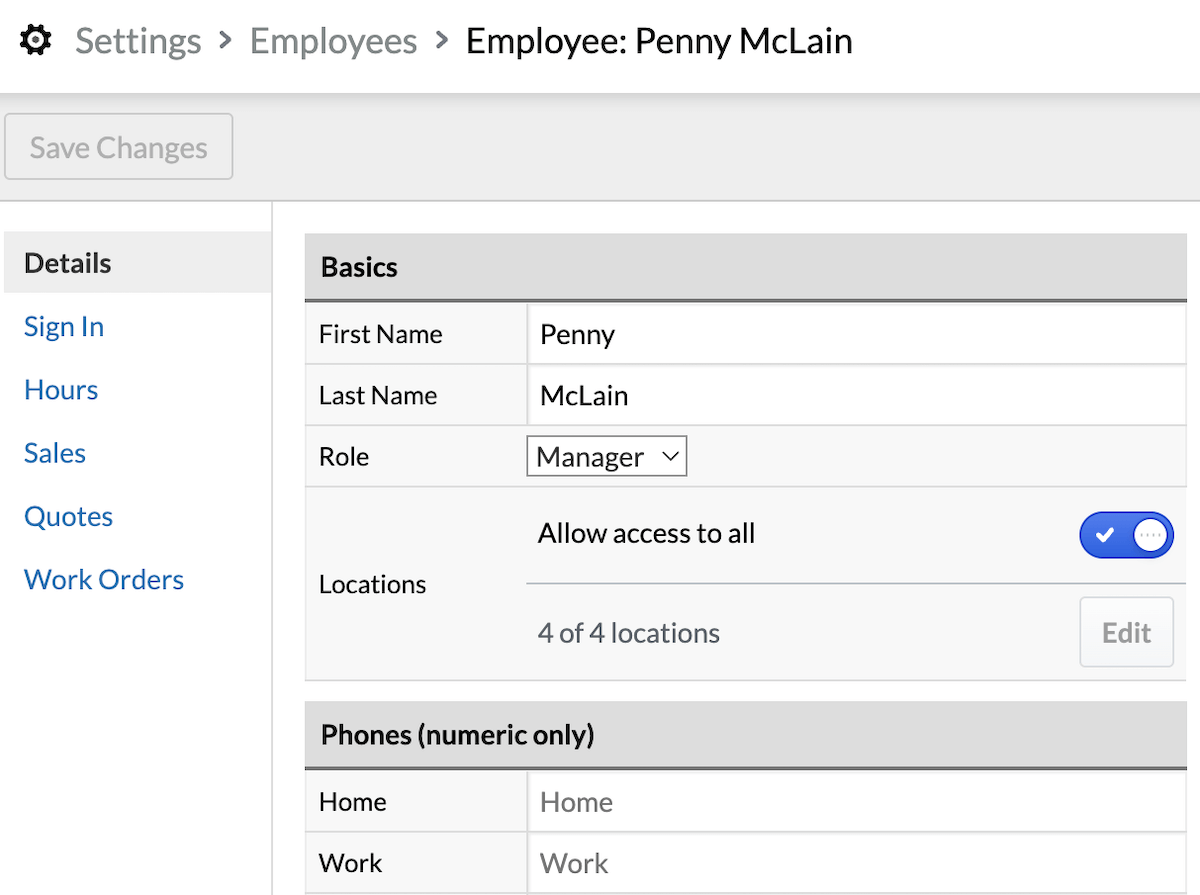Screen dimensions: 1200x895
Task: Click the Basics section header
Action: 358,267
